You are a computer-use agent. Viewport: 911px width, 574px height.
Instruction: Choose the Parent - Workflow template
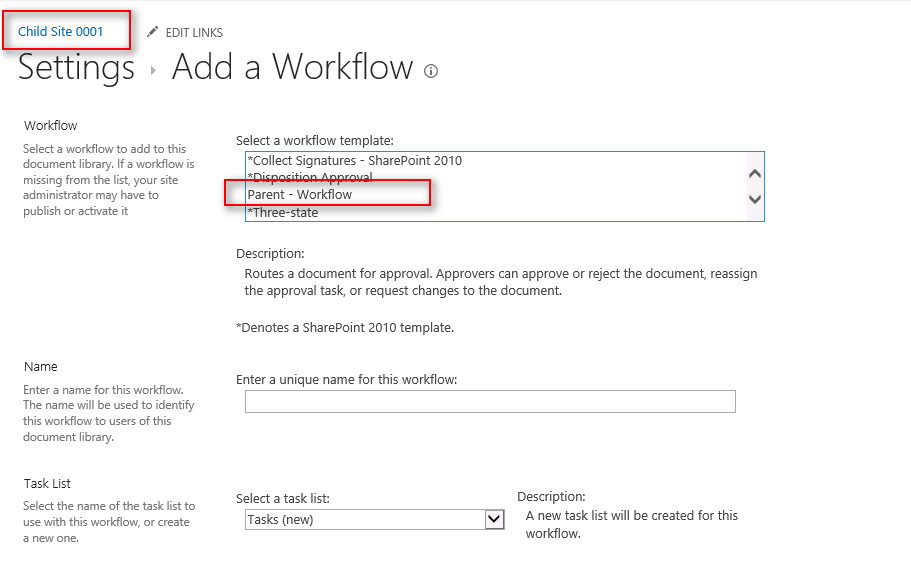[300, 195]
